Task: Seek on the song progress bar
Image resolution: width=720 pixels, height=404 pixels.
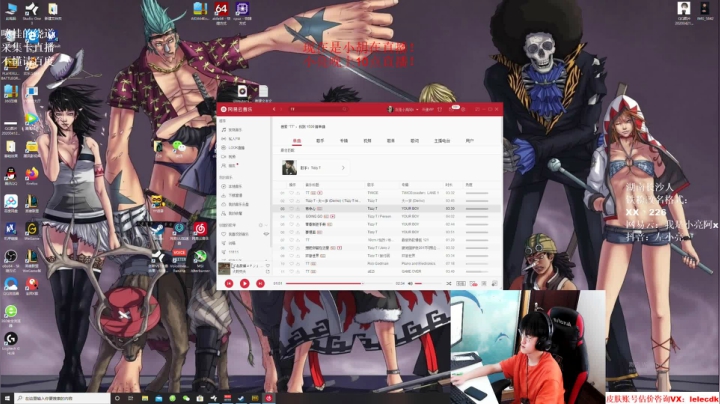Action: pos(339,284)
